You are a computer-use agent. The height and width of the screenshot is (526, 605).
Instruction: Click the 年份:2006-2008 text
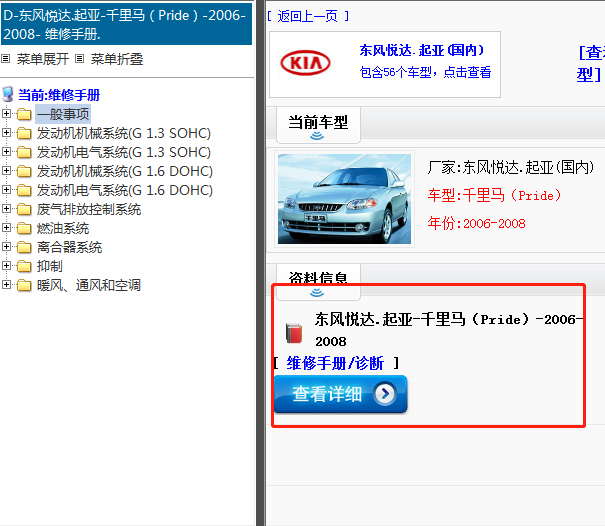pos(477,223)
